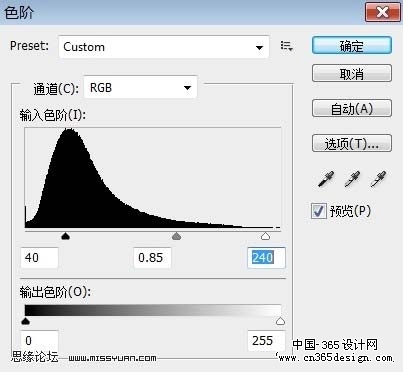Screen dimensions: 403x372
Task: Expand the 通道 RGB channel dropdown
Action: coord(140,88)
